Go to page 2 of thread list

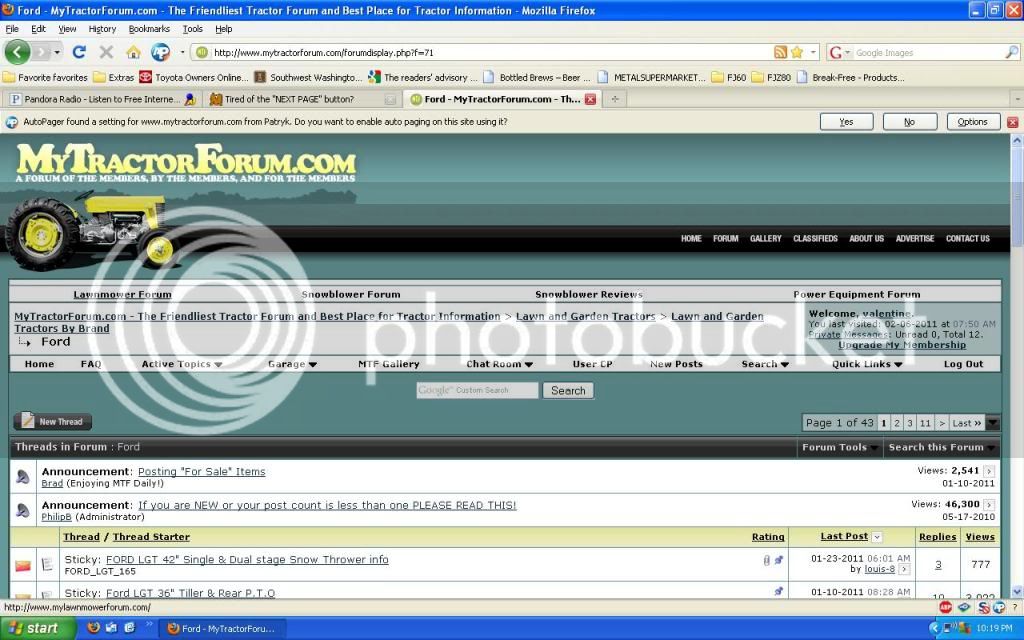tap(897, 423)
